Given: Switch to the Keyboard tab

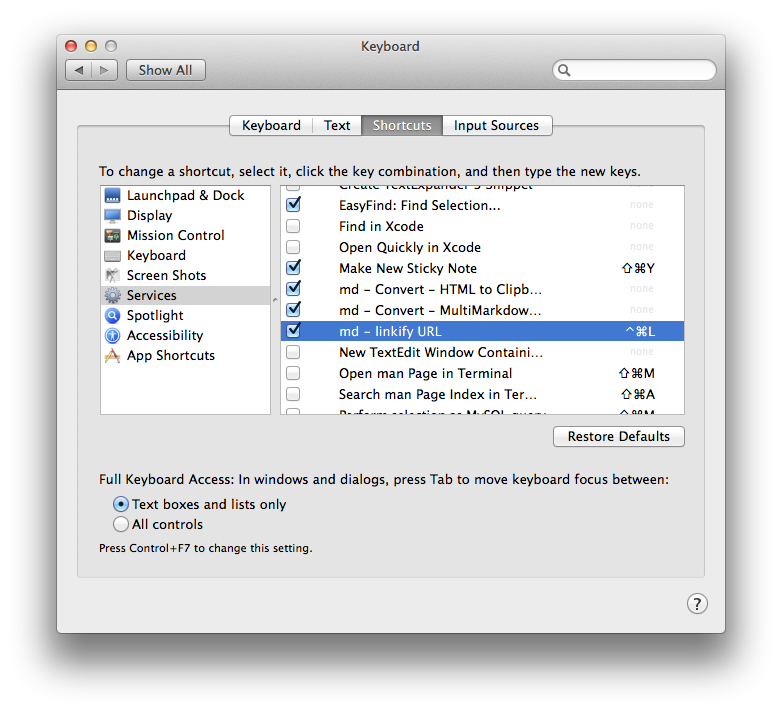Looking at the screenshot, I should point(271,125).
